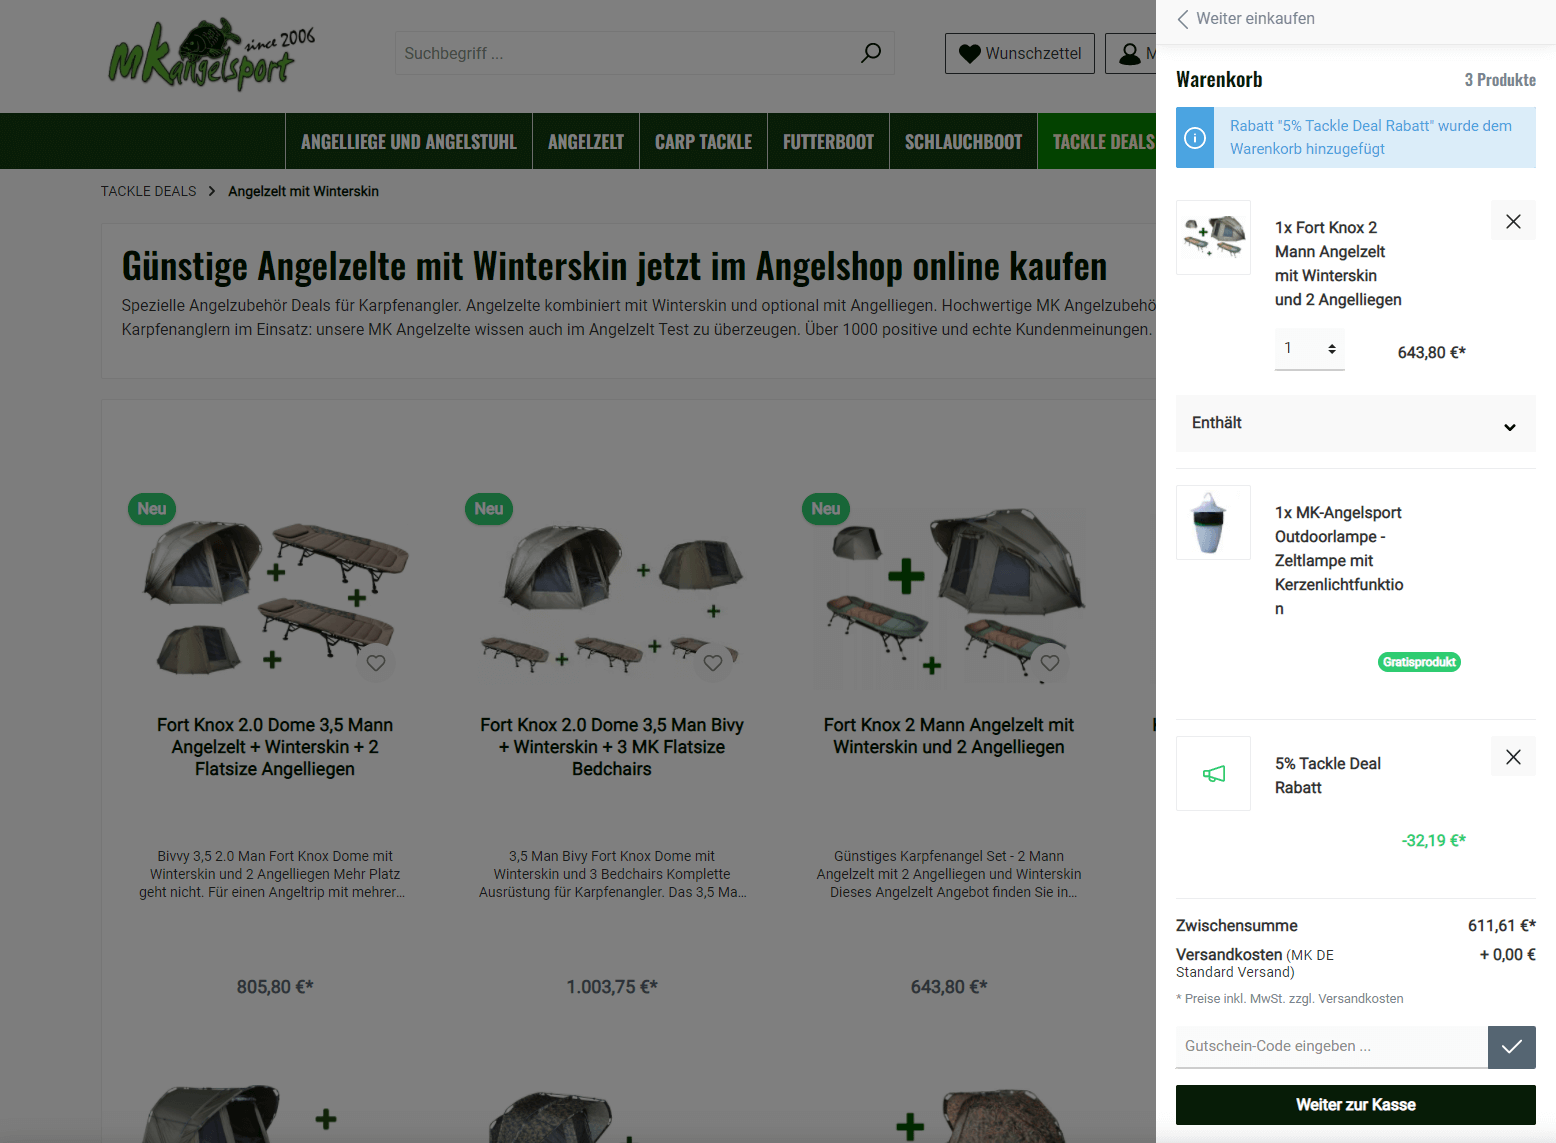The height and width of the screenshot is (1143, 1556).
Task: Open the Angelzelt menu category
Action: pos(585,142)
